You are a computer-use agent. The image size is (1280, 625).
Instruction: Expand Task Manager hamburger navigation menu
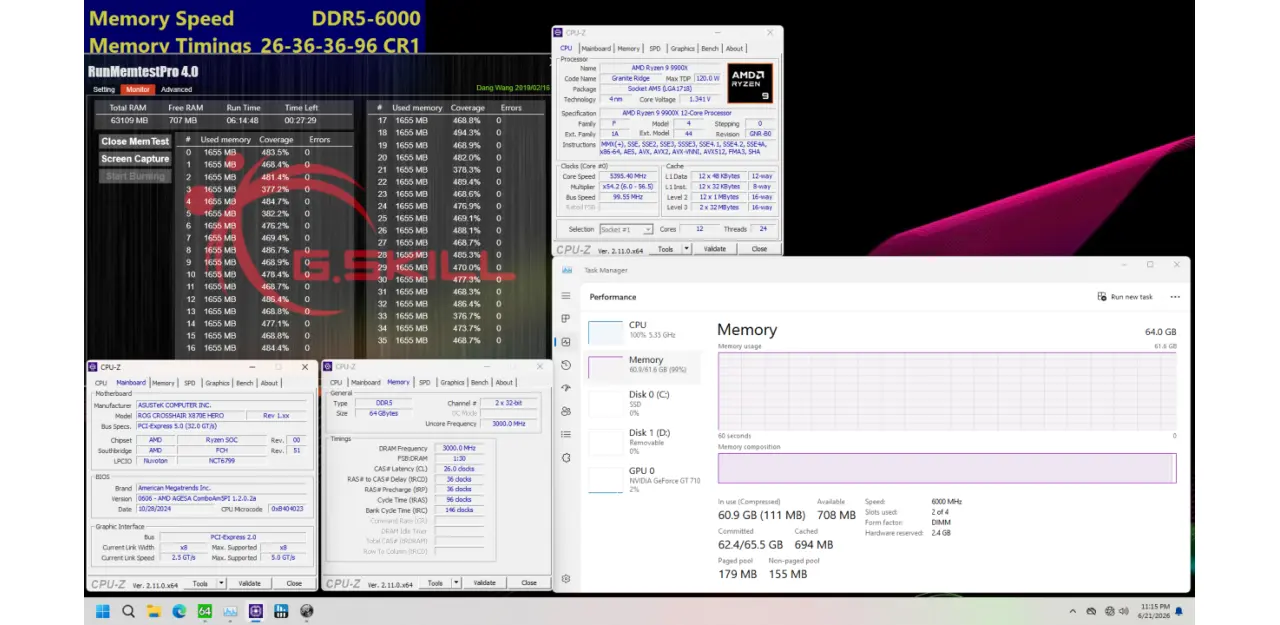tap(566, 296)
